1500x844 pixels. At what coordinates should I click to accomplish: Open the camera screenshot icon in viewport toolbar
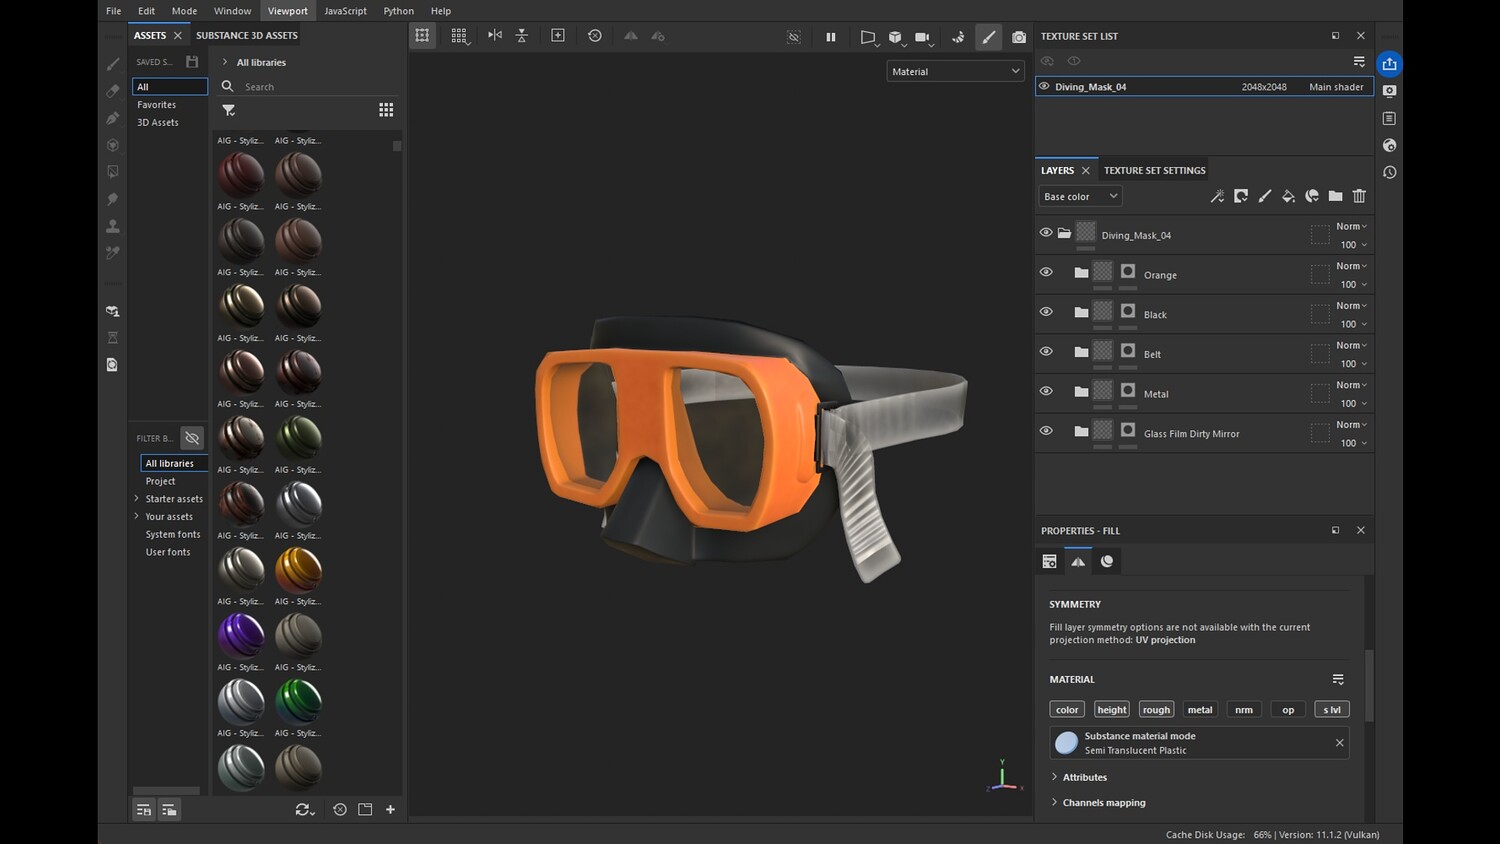click(1018, 37)
